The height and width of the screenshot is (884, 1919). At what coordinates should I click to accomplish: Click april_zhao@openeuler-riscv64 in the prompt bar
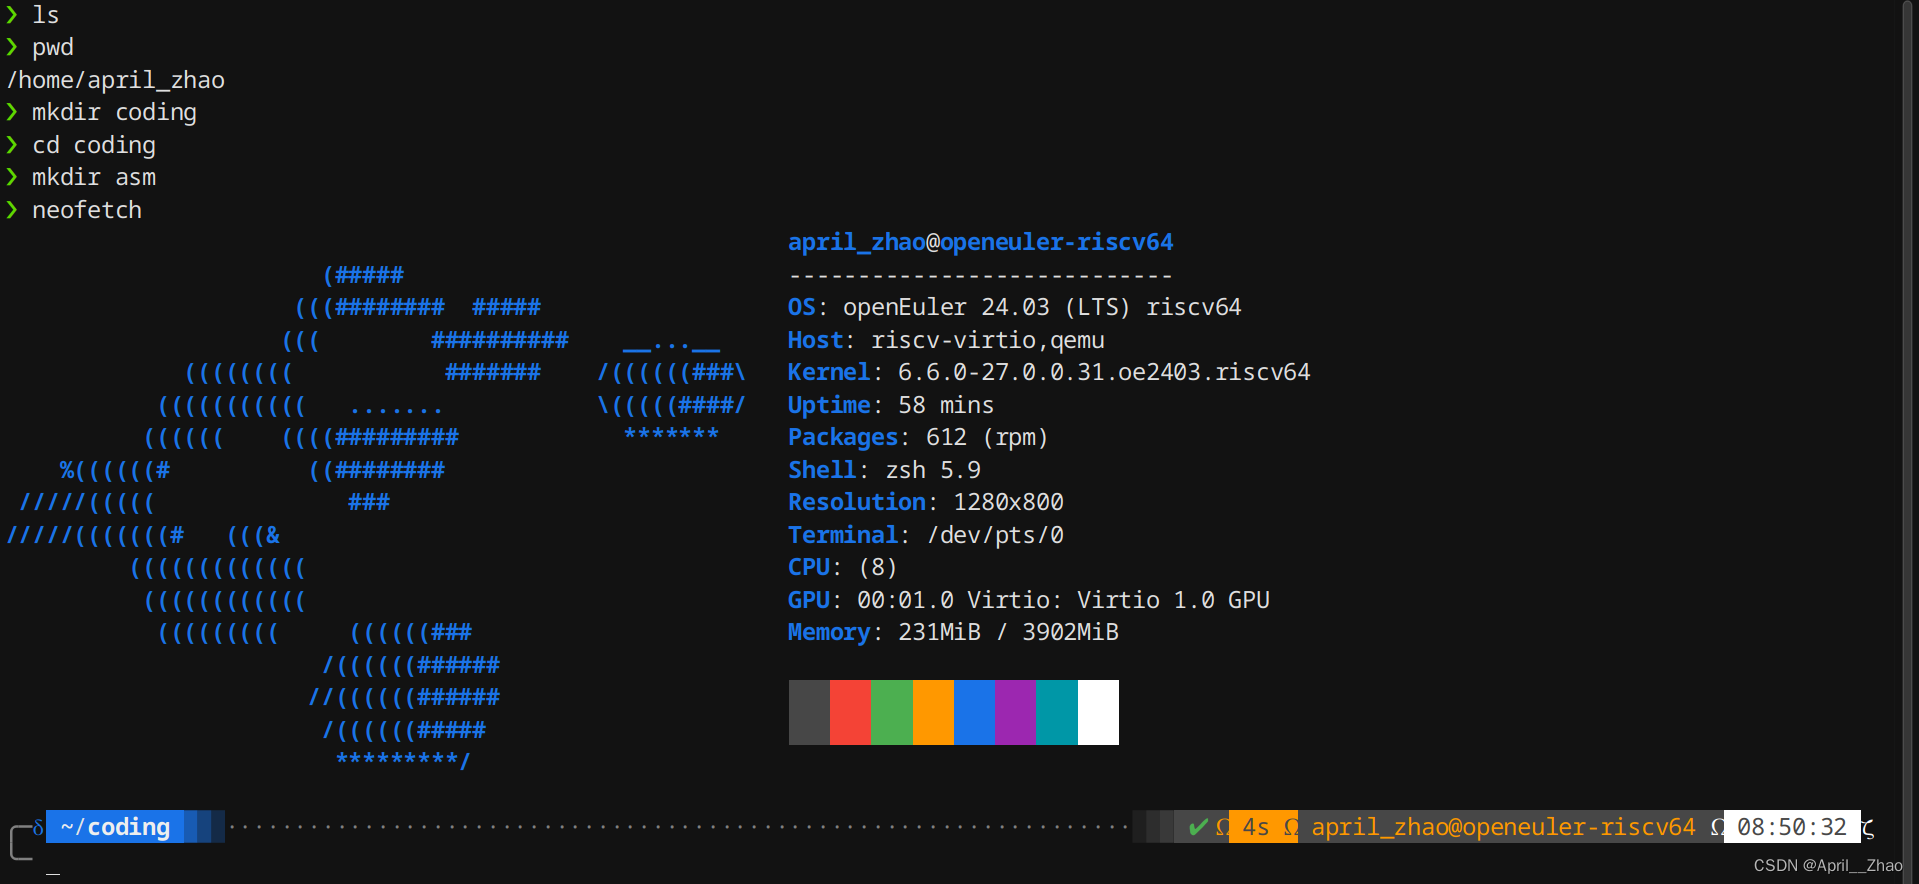coord(1503,827)
